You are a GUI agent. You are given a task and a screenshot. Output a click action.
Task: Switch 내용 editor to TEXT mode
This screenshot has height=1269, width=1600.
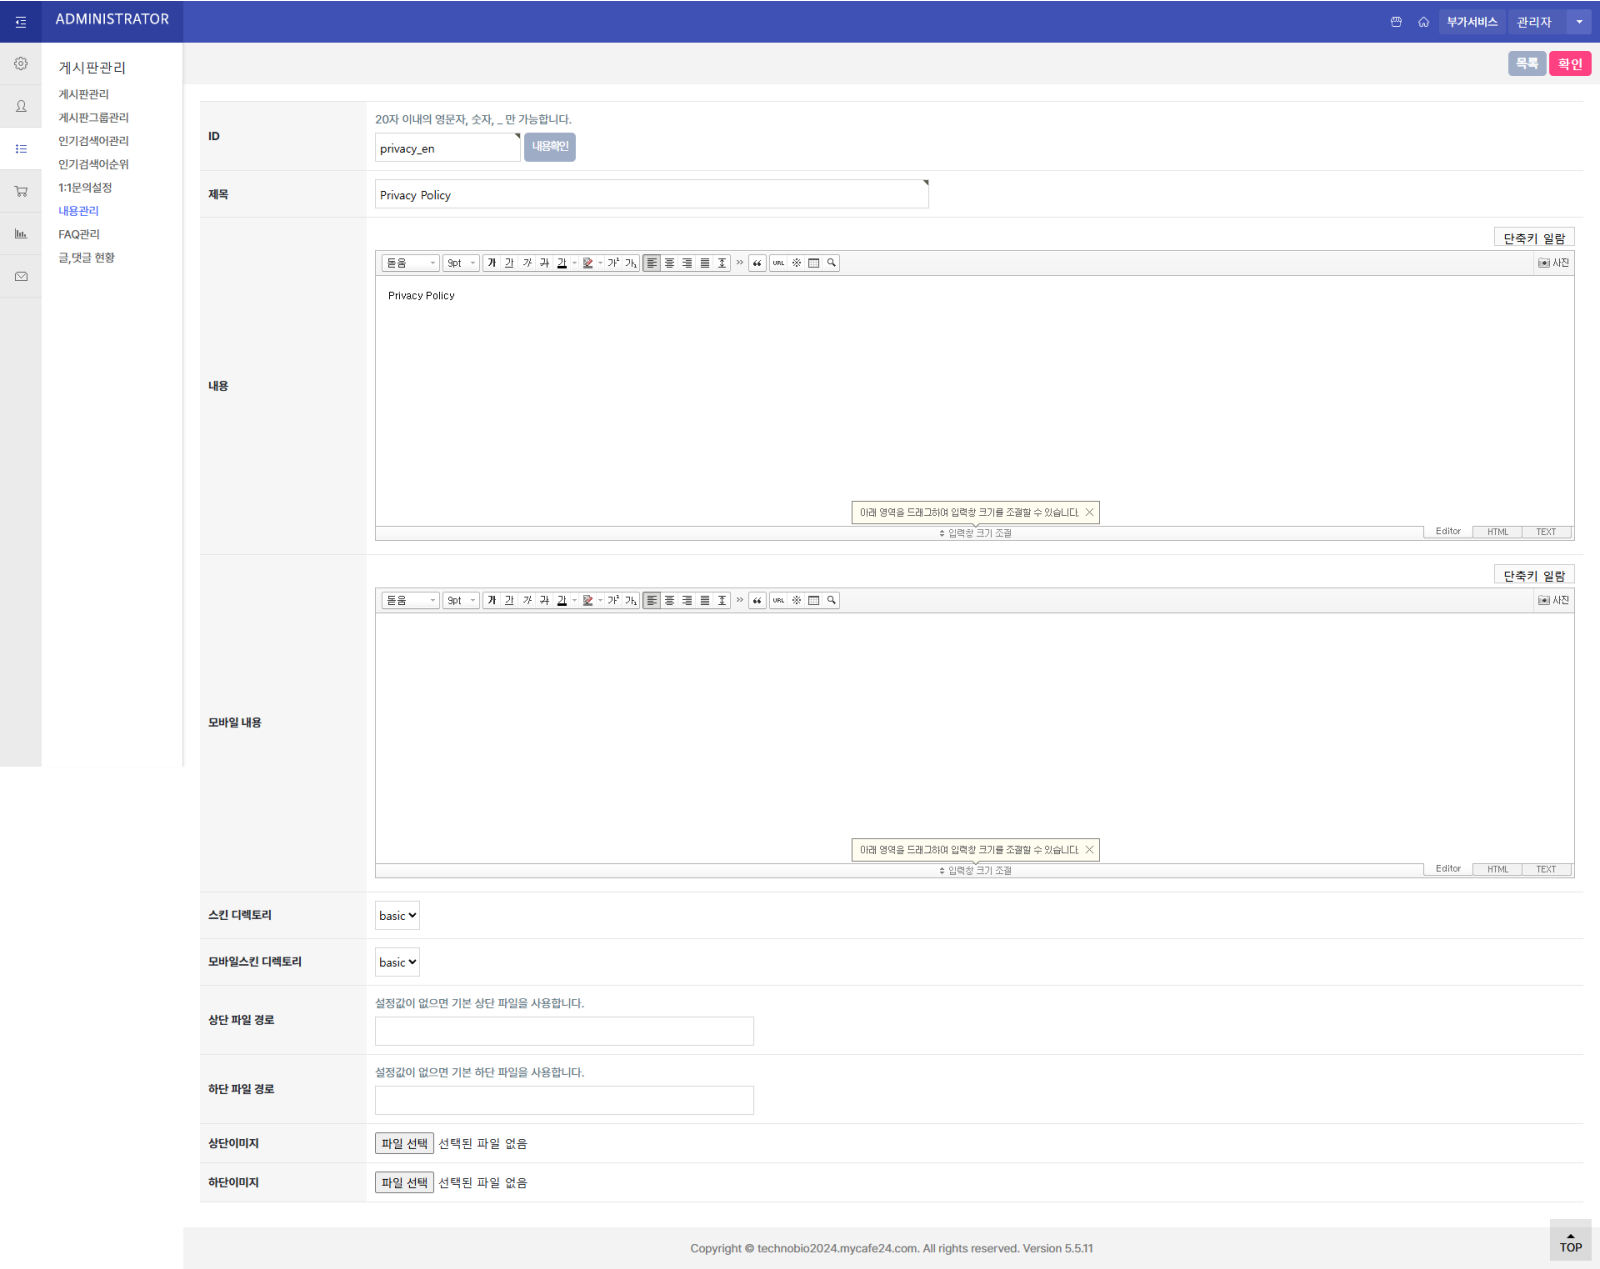point(1546,532)
